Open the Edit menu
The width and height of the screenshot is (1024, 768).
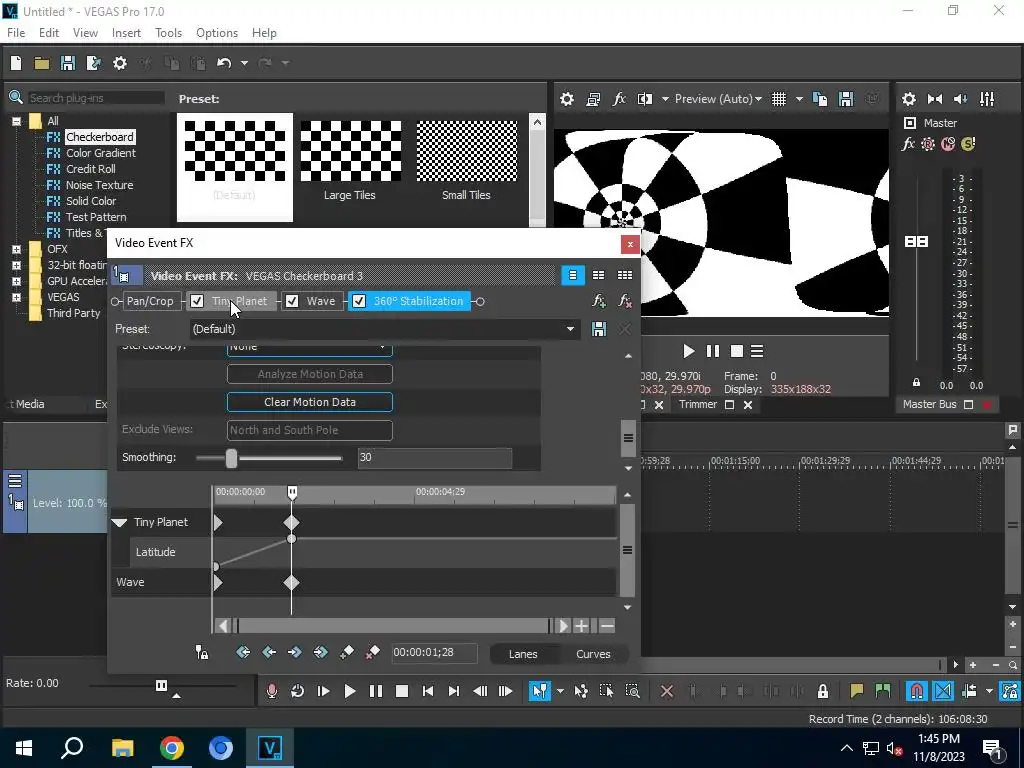tap(49, 33)
